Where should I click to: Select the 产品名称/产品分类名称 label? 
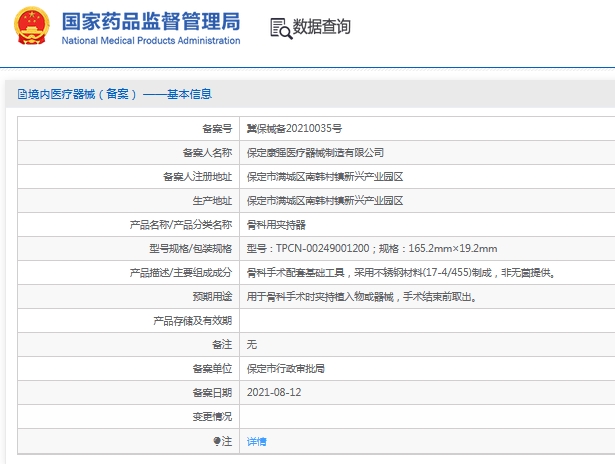click(181, 225)
